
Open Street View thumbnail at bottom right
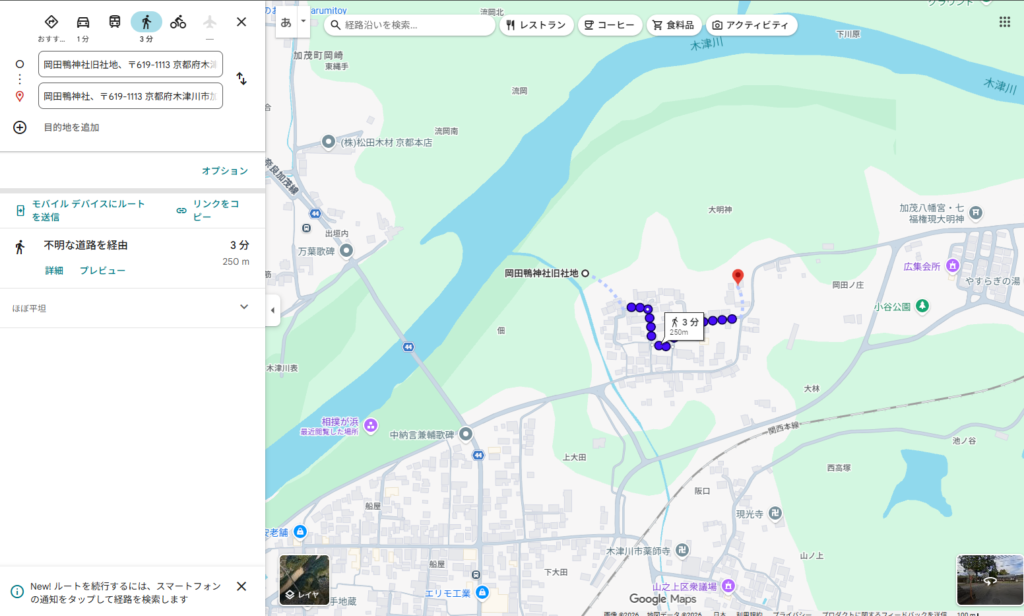click(989, 580)
